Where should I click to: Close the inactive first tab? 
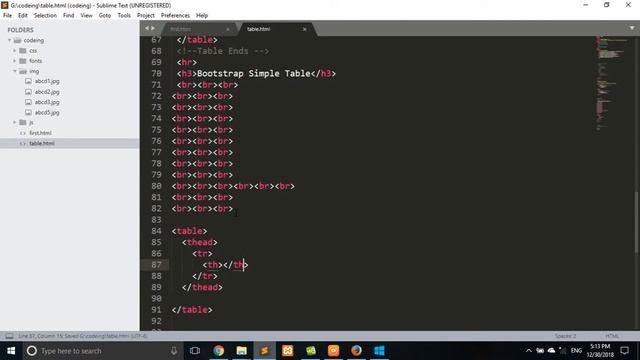click(x=228, y=29)
